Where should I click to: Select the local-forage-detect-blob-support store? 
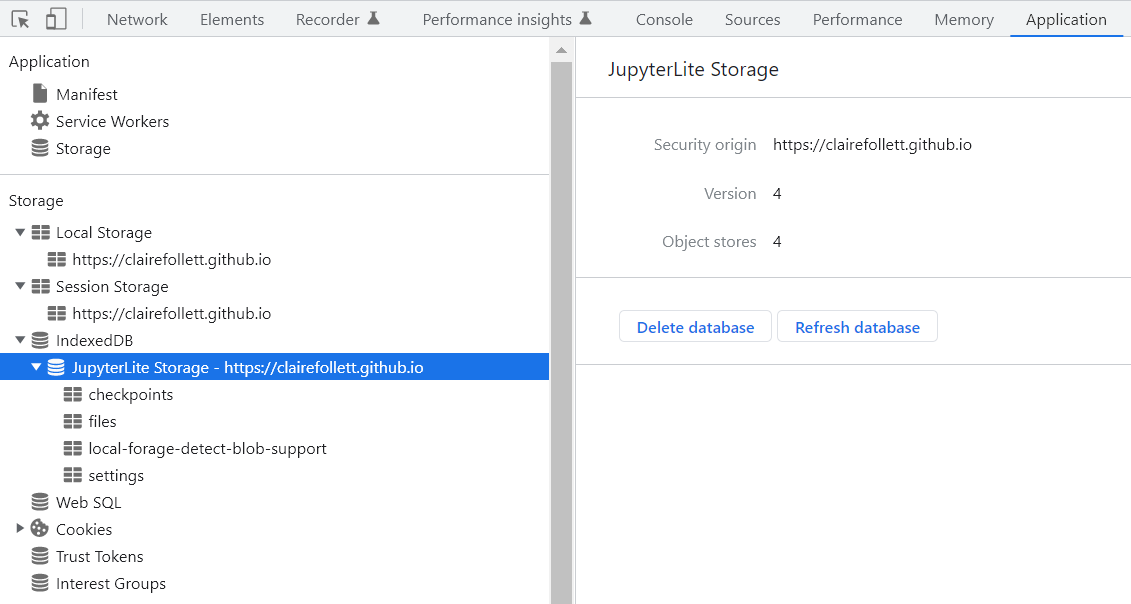click(x=207, y=448)
